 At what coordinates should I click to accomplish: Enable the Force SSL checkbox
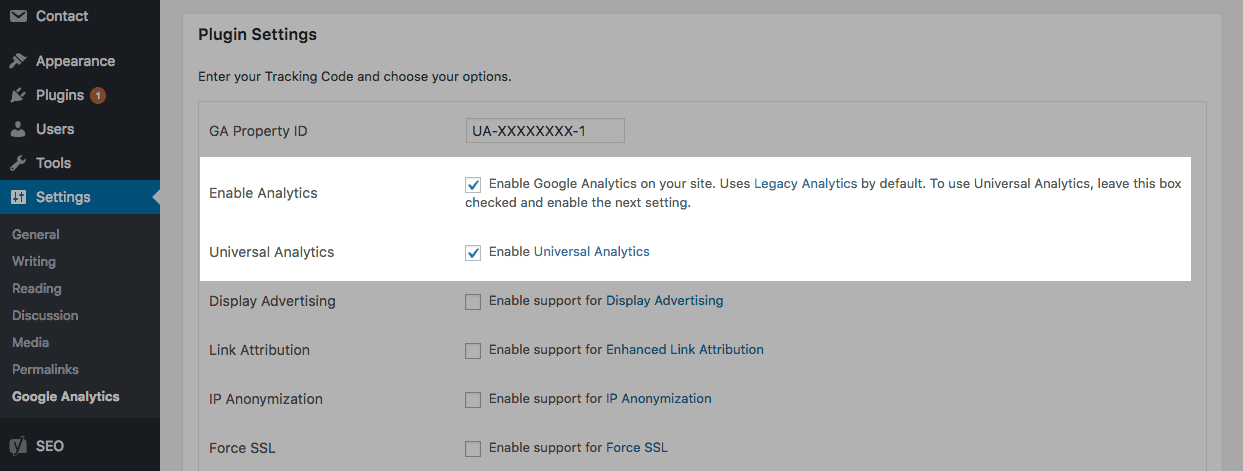[x=473, y=448]
